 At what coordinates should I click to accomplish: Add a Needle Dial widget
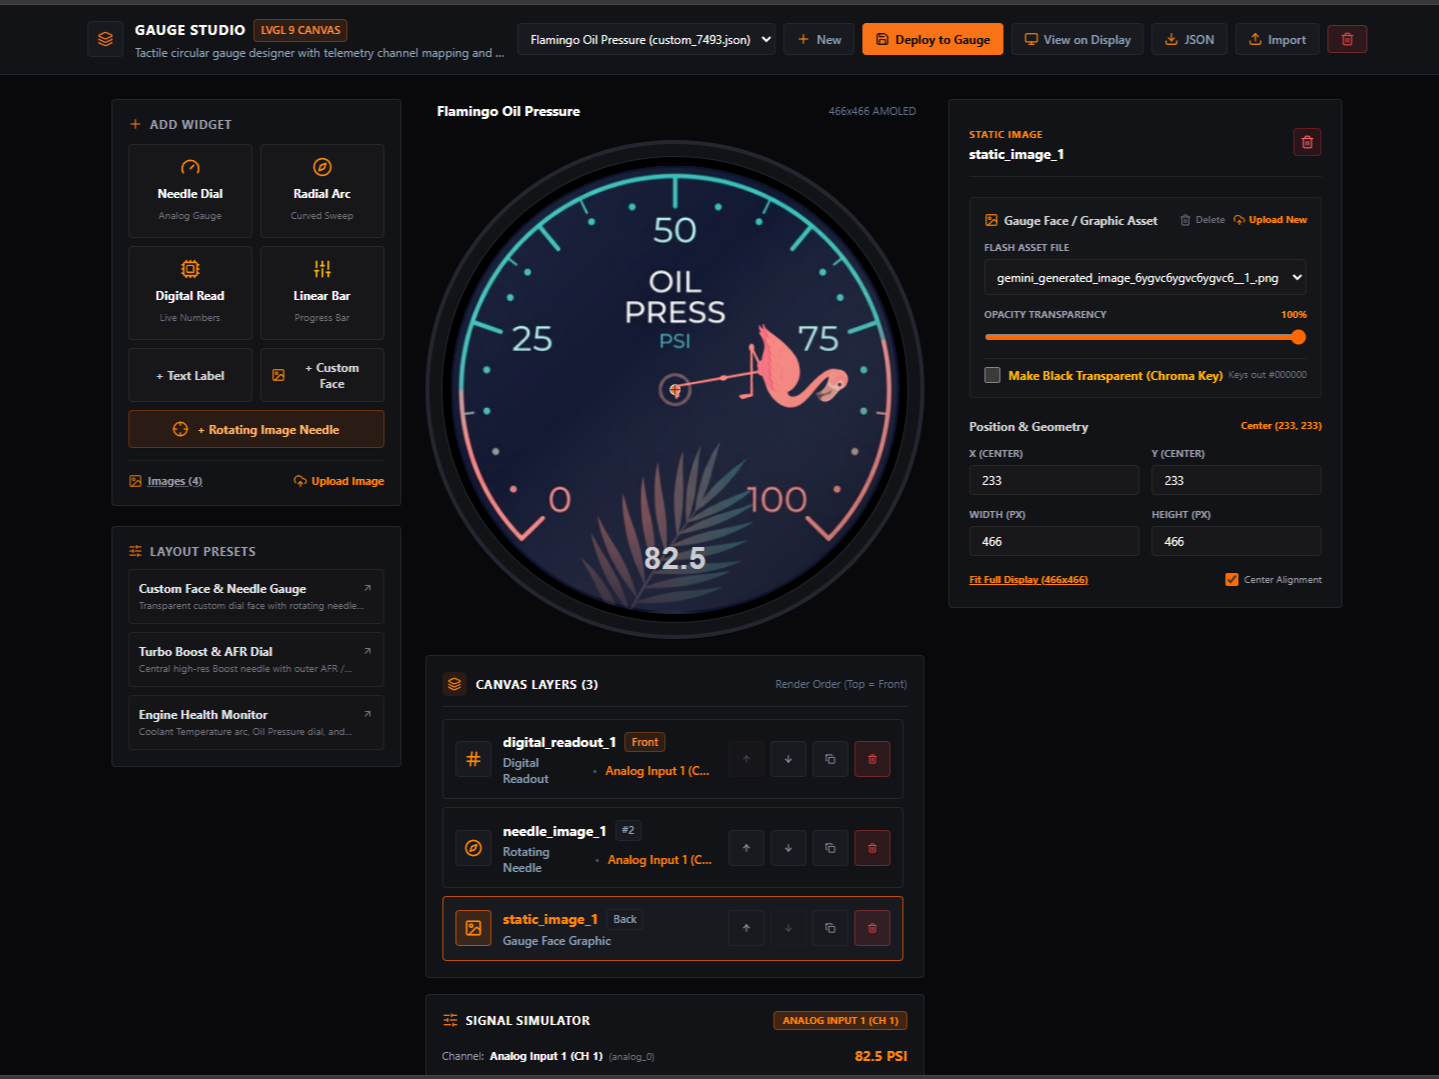(190, 191)
